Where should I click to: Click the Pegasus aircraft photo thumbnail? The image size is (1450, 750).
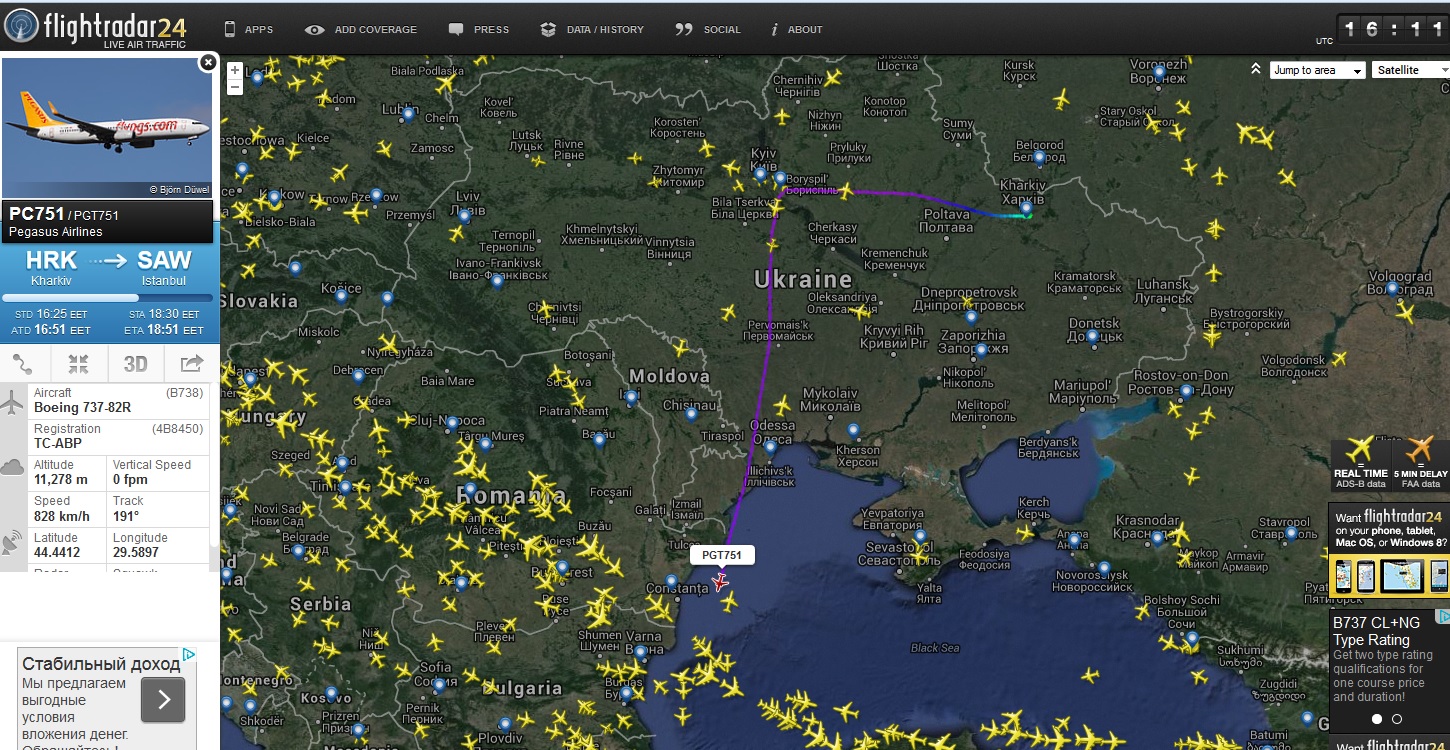[x=107, y=128]
